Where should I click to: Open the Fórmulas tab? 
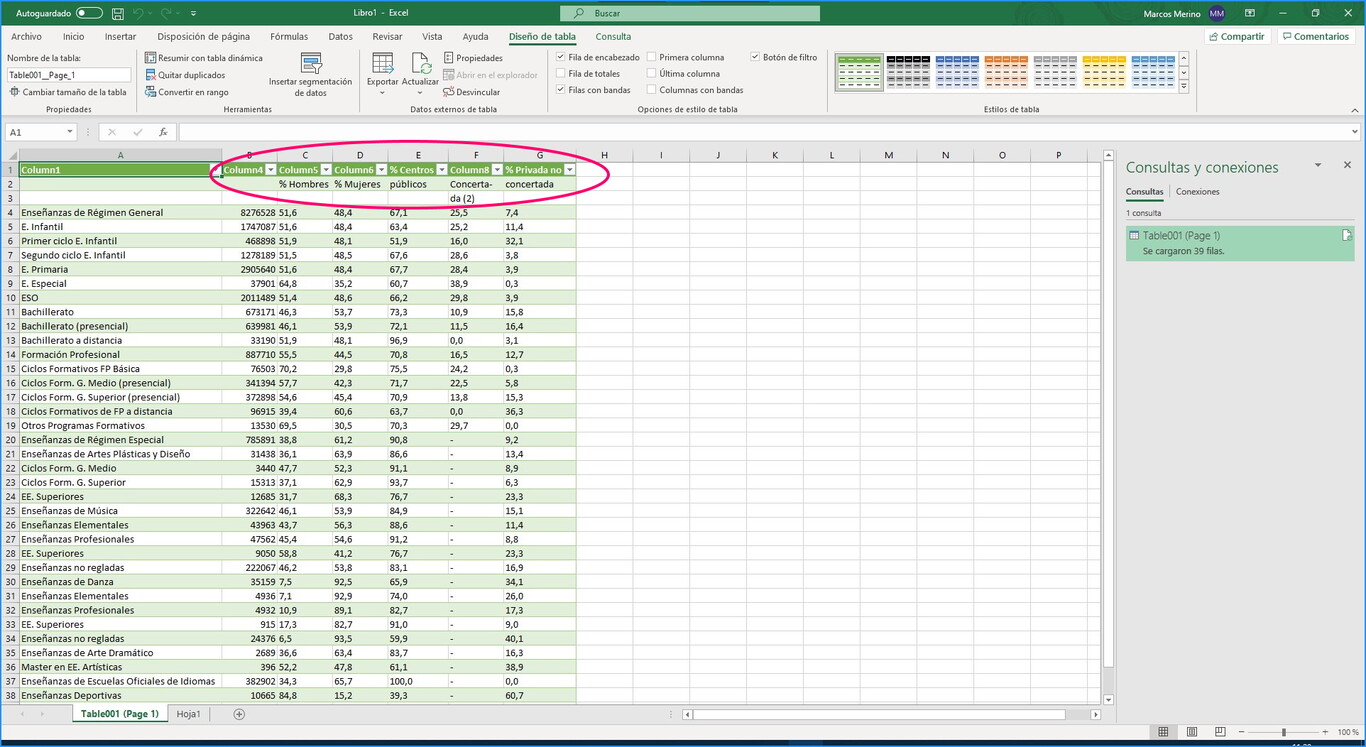tap(289, 36)
